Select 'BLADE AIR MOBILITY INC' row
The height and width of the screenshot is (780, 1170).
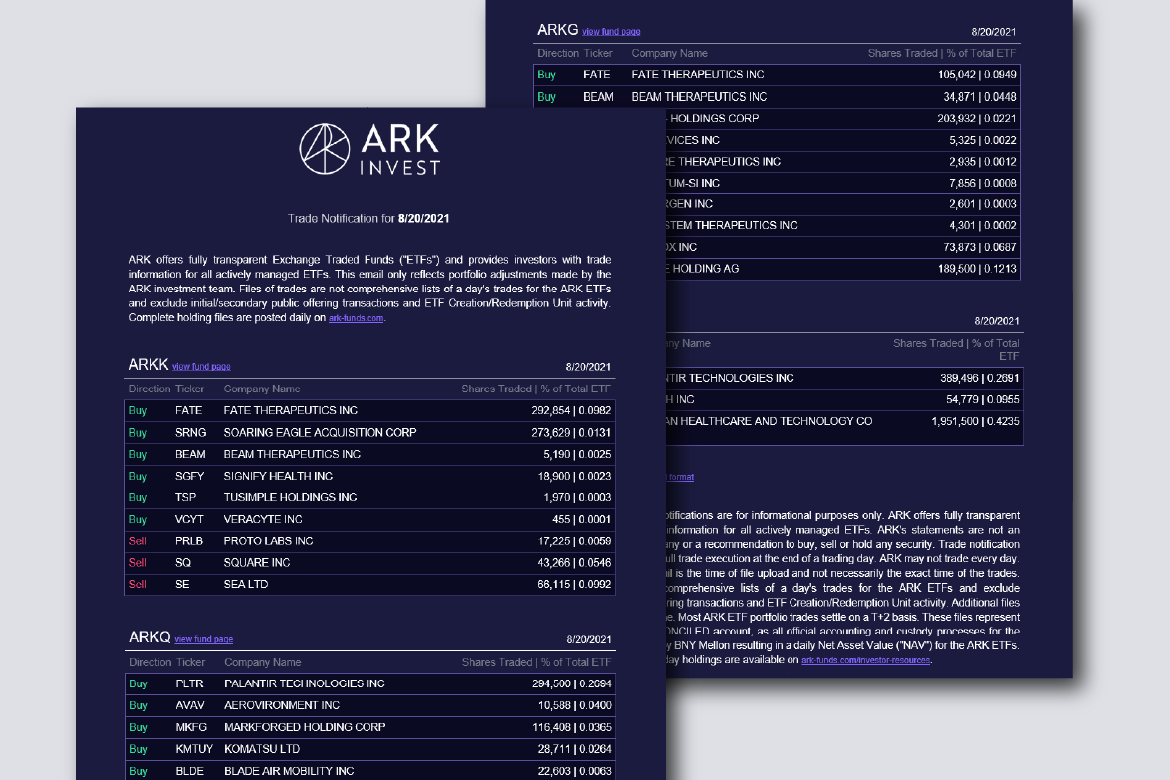point(370,770)
